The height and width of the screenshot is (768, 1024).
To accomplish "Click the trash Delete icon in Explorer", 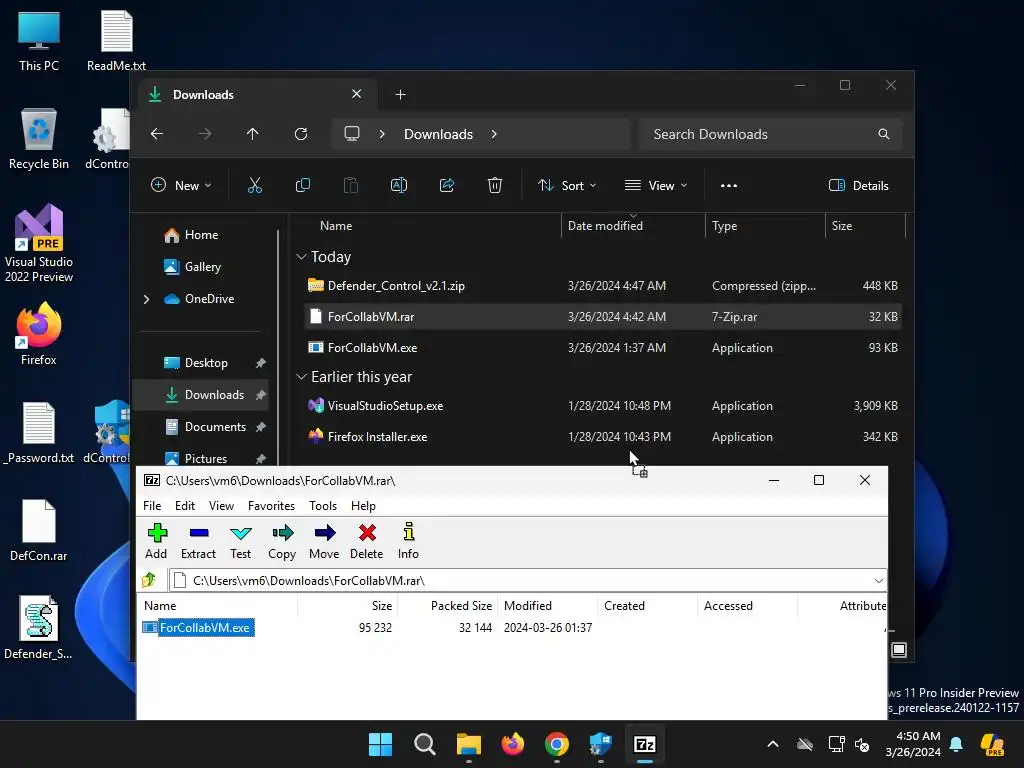I will tap(495, 185).
